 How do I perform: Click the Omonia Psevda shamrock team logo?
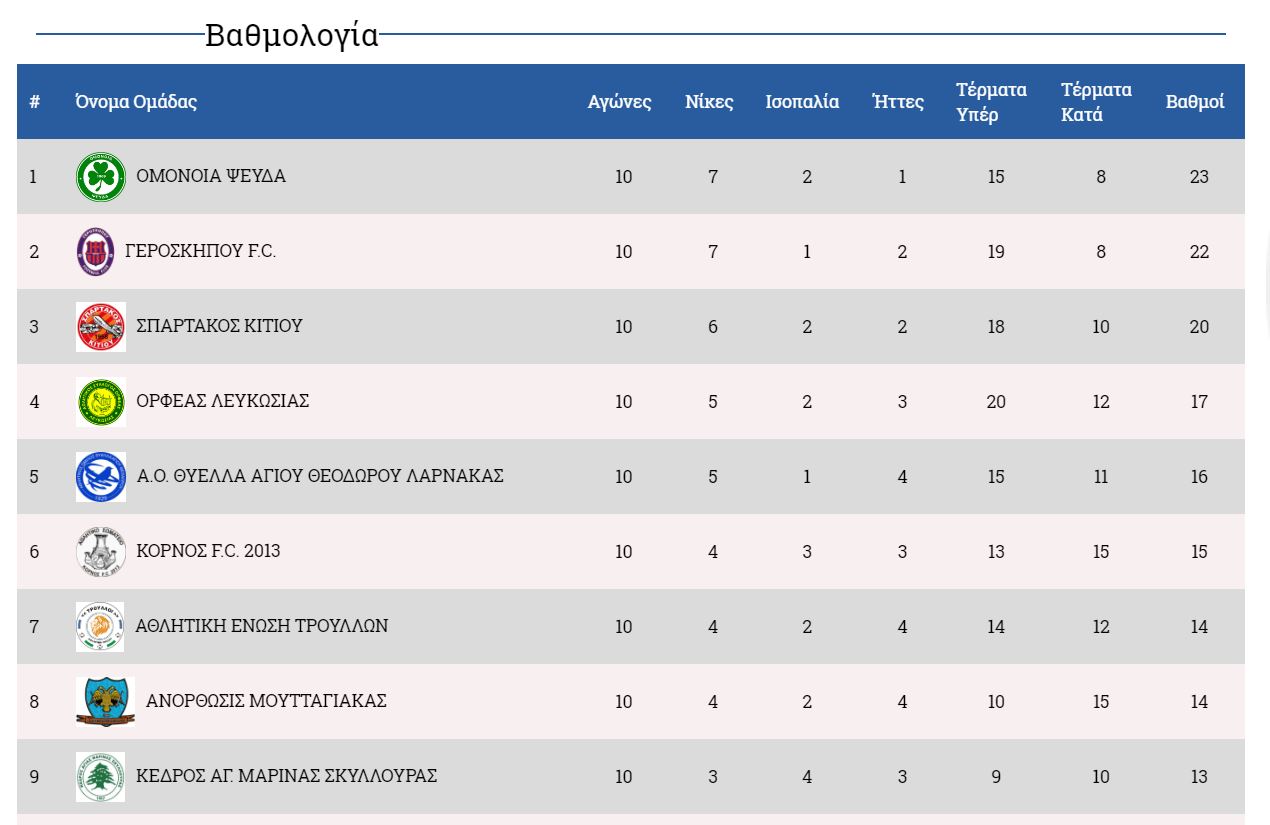101,177
